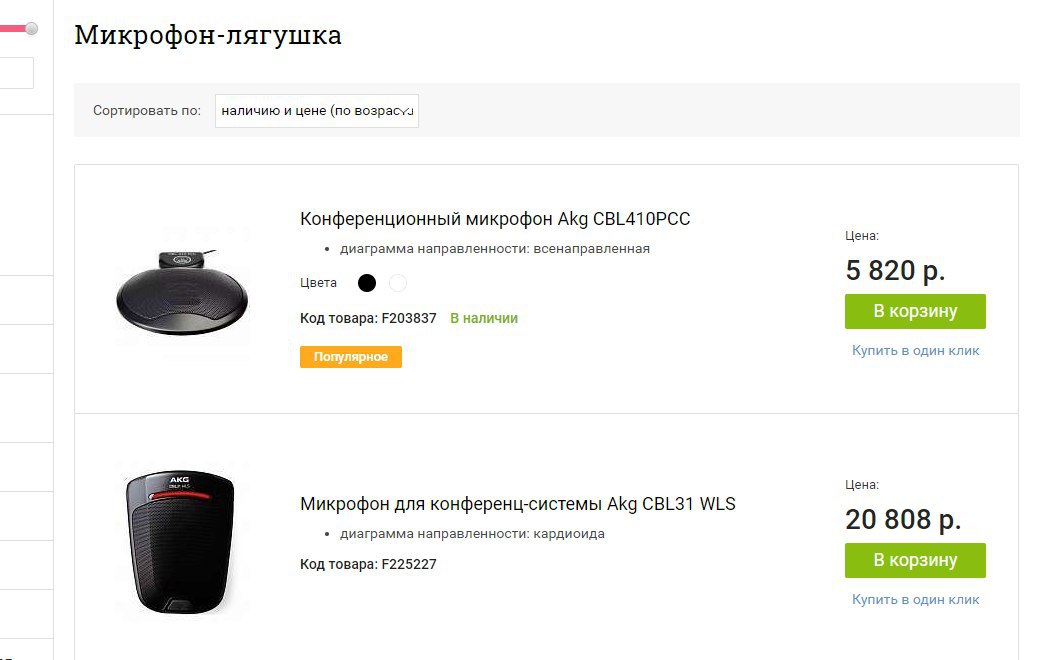
Task: Click the orange Популярное badge
Action: point(351,357)
